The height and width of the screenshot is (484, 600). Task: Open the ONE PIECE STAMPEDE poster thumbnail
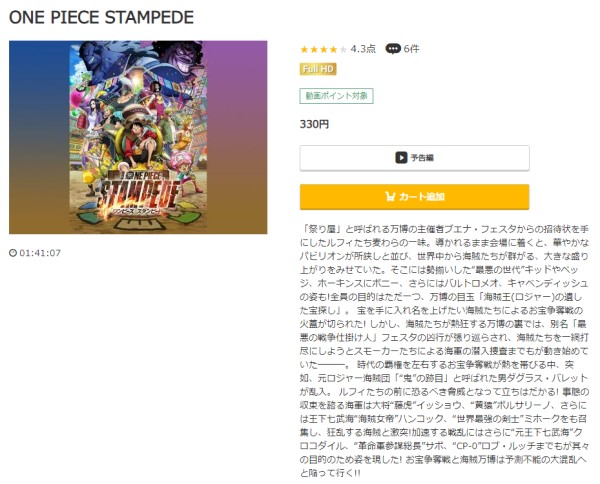pos(138,137)
